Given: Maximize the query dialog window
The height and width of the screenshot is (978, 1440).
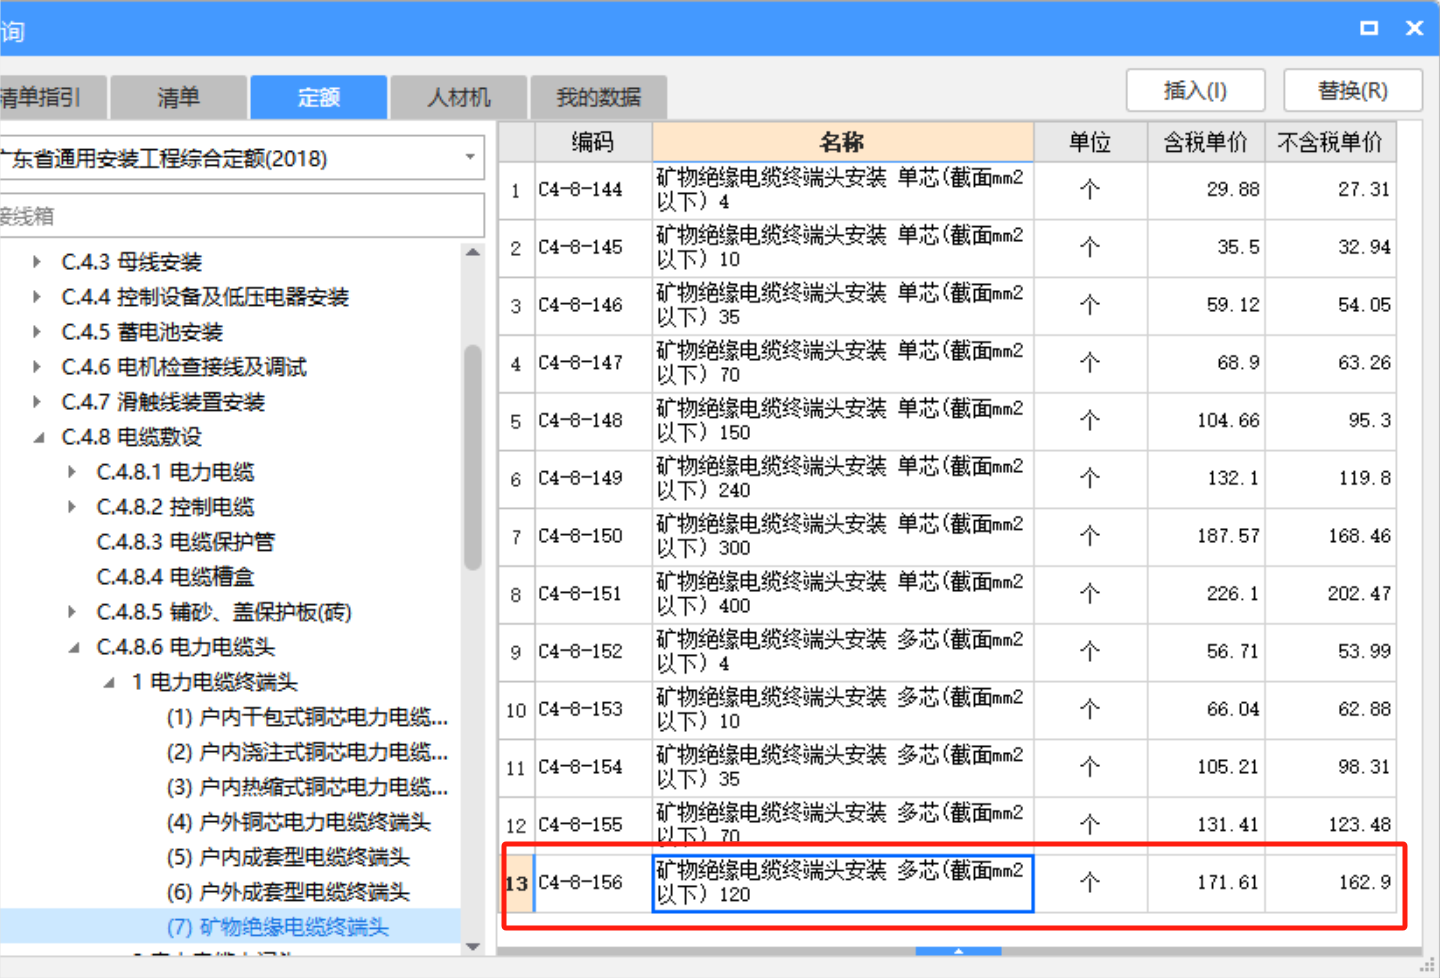Looking at the screenshot, I should tap(1369, 28).
